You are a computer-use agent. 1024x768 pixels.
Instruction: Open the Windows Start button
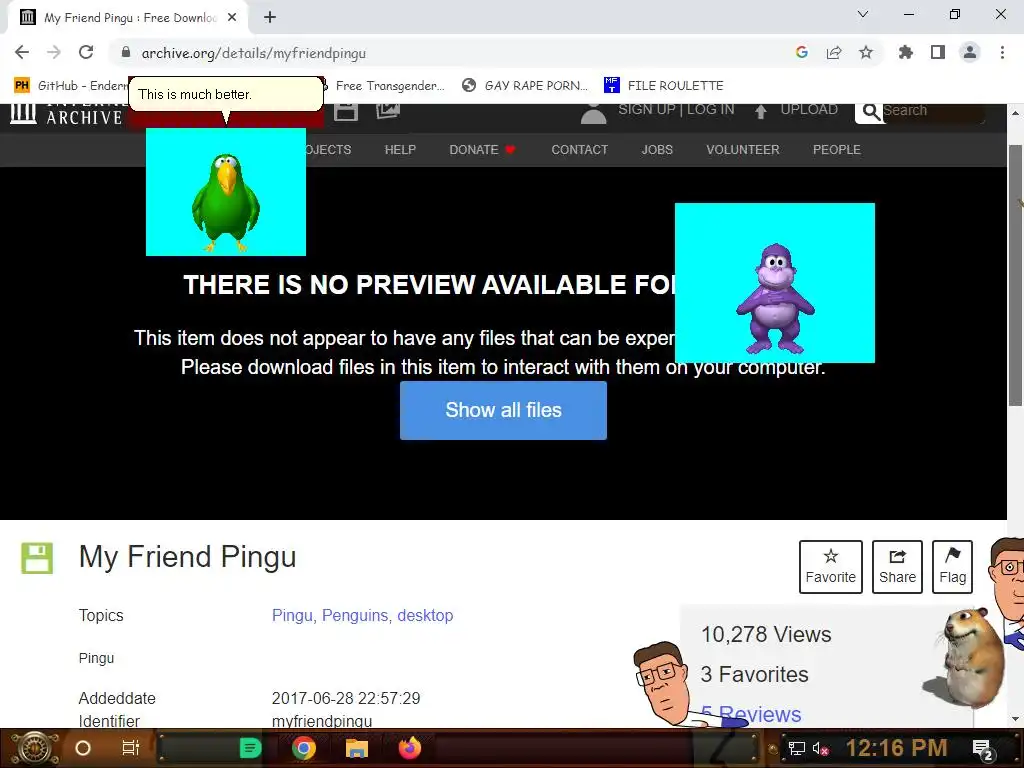pyautogui.click(x=34, y=748)
